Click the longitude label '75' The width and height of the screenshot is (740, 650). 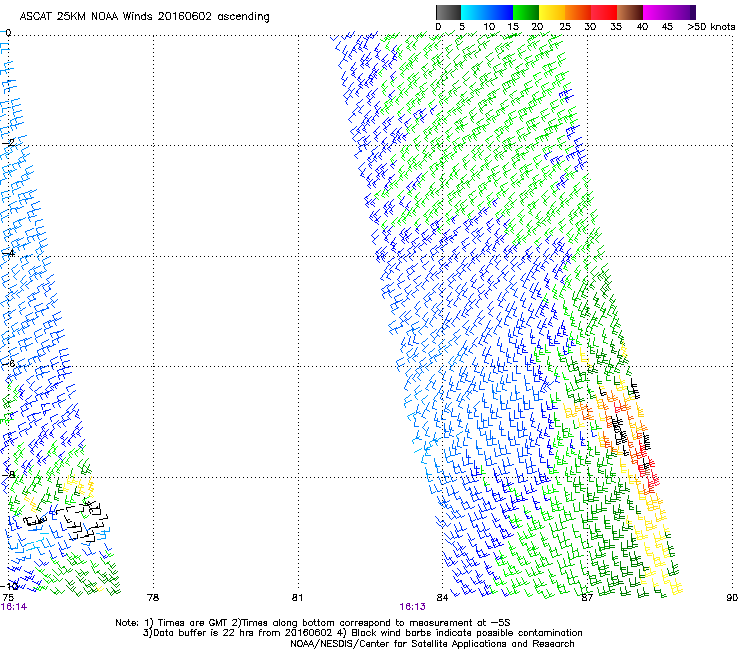(x=8, y=598)
